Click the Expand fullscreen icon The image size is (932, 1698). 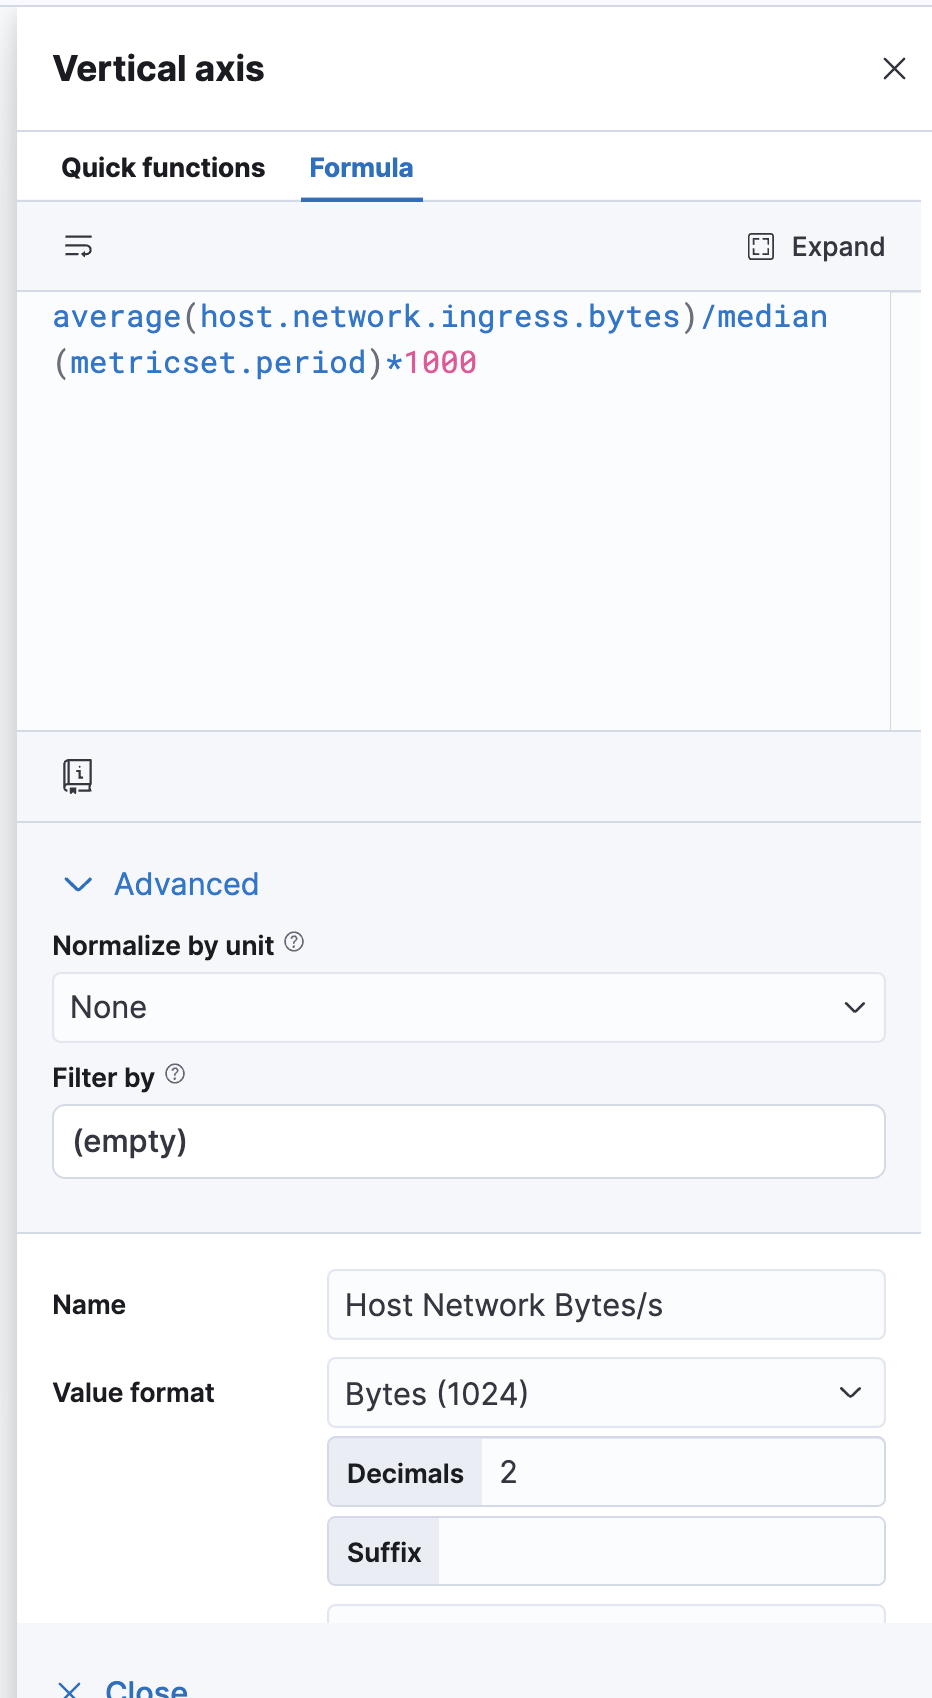pos(761,247)
